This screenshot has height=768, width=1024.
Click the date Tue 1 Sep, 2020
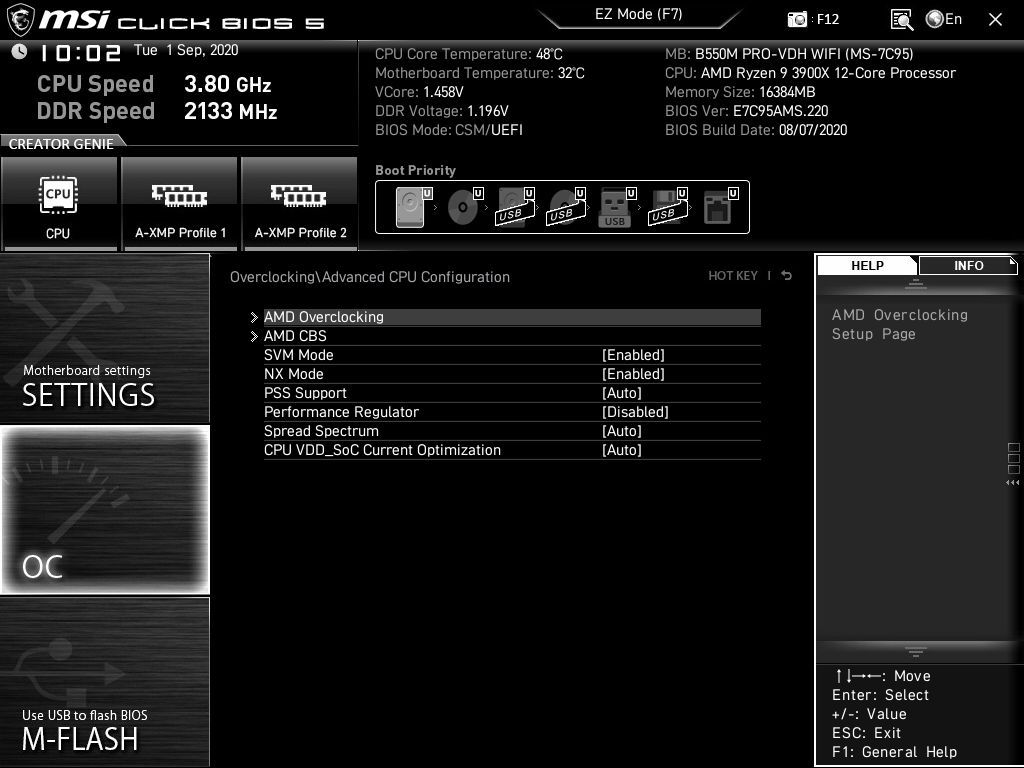point(186,50)
